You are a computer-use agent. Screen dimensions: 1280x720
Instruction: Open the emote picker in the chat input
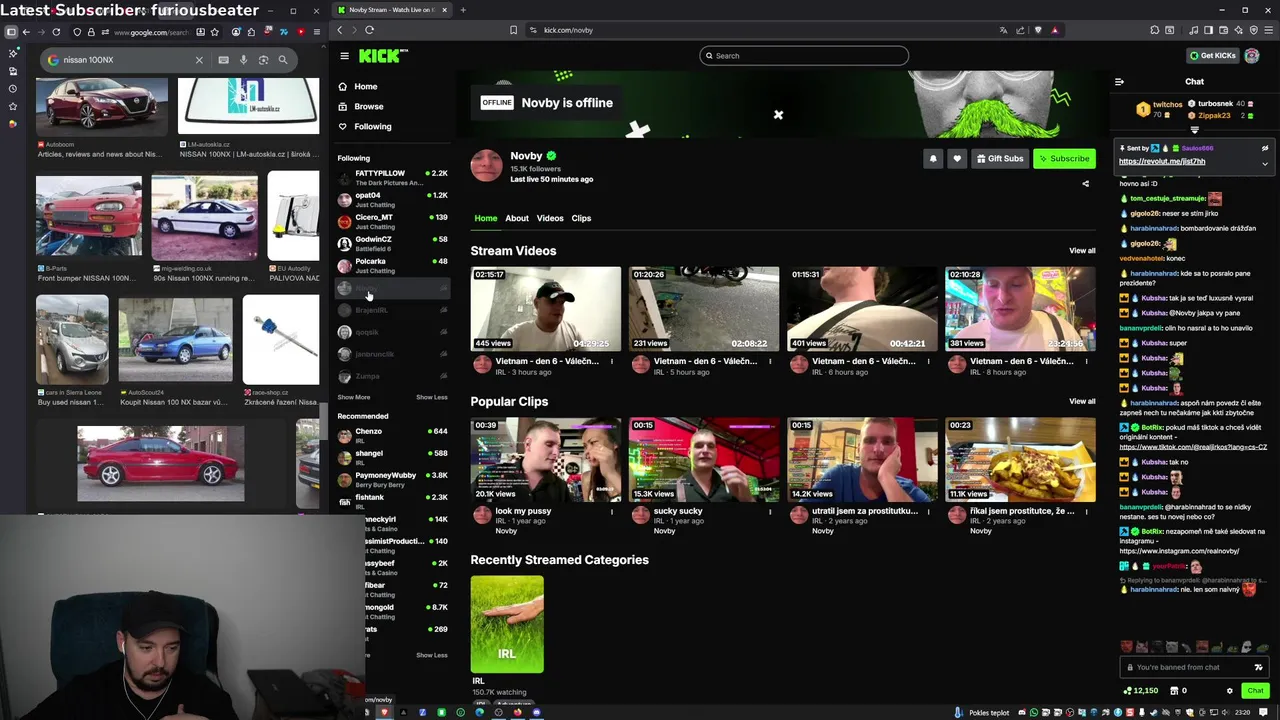pos(1258,667)
